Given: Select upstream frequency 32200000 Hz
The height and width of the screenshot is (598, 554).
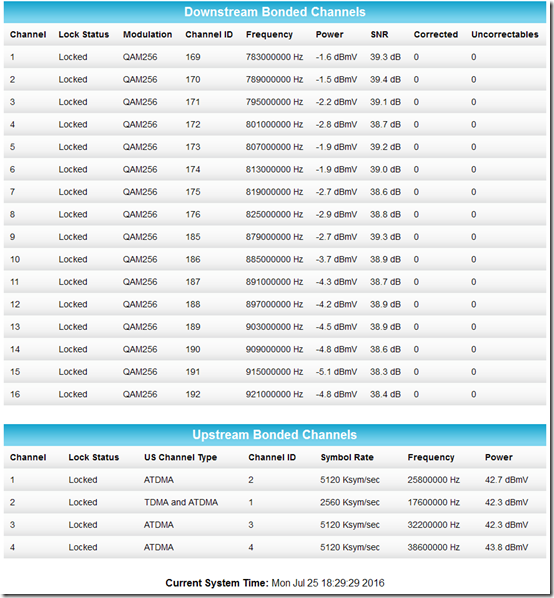Looking at the screenshot, I should point(434,525).
